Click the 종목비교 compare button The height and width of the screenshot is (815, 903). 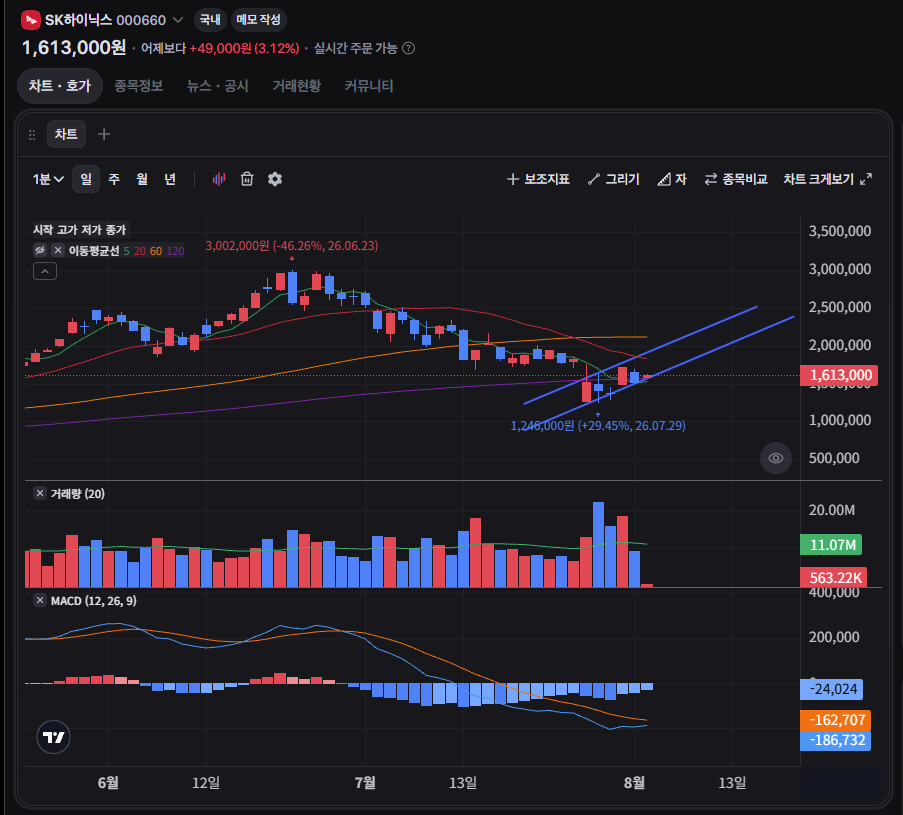[x=736, y=179]
